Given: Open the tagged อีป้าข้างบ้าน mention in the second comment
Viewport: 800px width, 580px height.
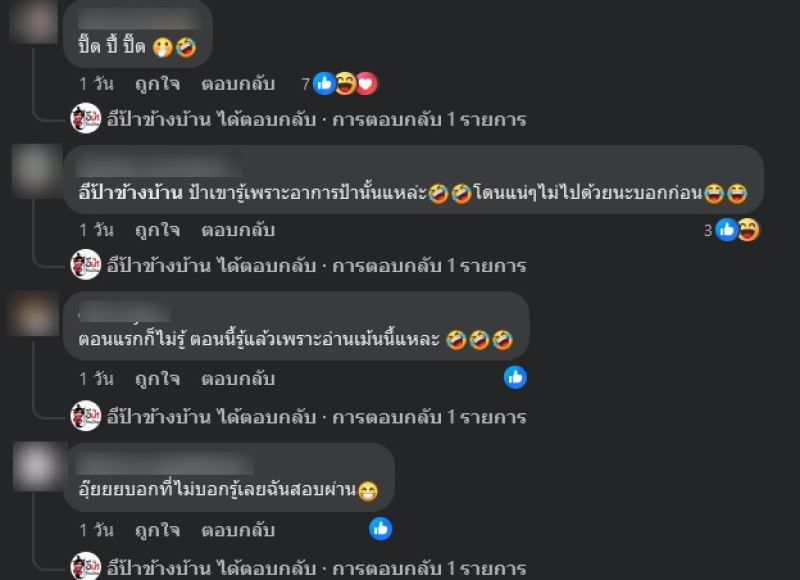Looking at the screenshot, I should tap(131, 193).
